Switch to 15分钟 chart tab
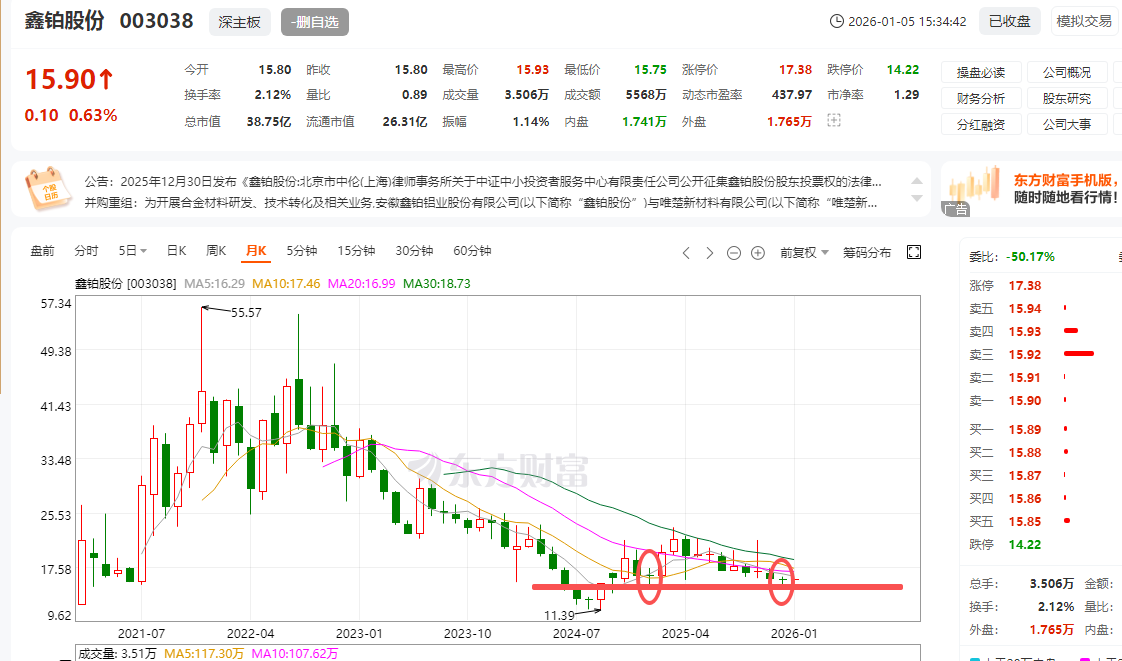Image resolution: width=1122 pixels, height=661 pixels. [x=356, y=251]
